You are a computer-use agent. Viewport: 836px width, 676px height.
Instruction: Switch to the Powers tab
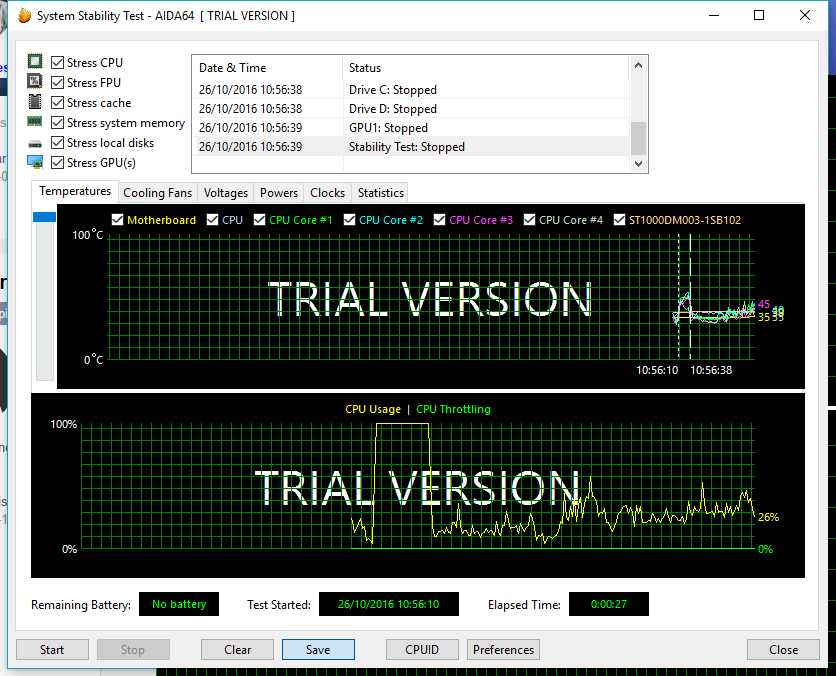pyautogui.click(x=279, y=192)
